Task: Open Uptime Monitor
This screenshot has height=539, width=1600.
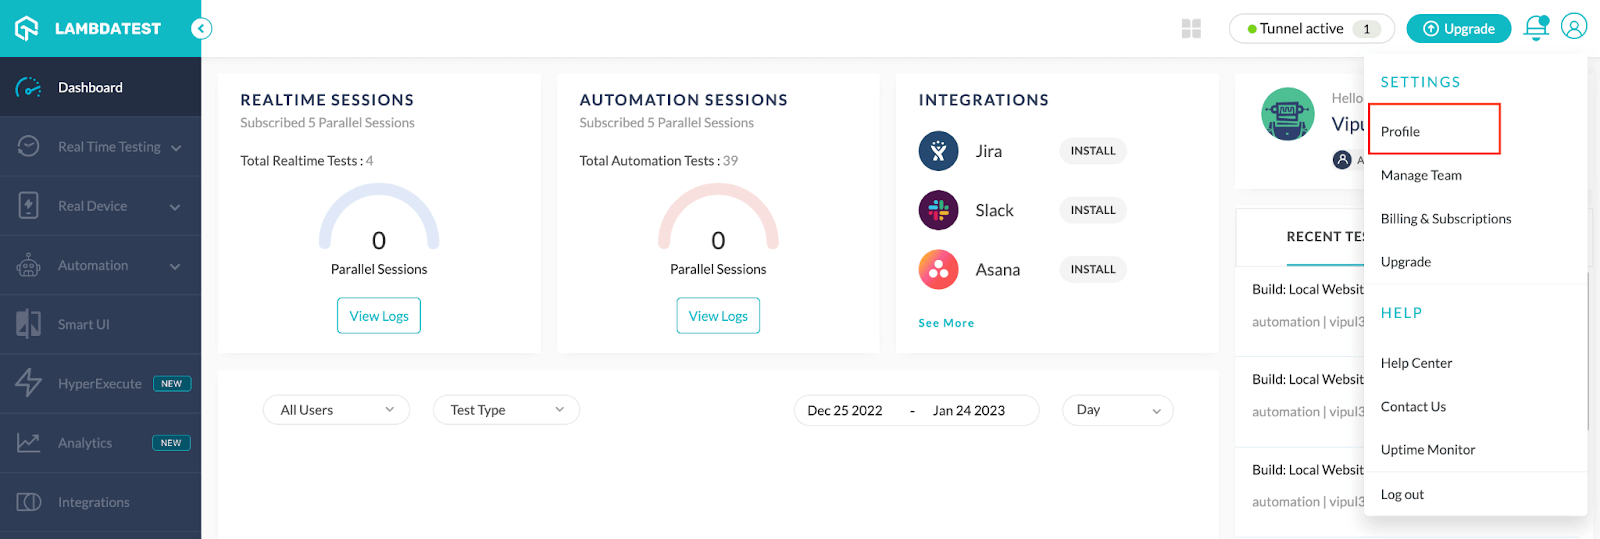Action: pos(1428,450)
